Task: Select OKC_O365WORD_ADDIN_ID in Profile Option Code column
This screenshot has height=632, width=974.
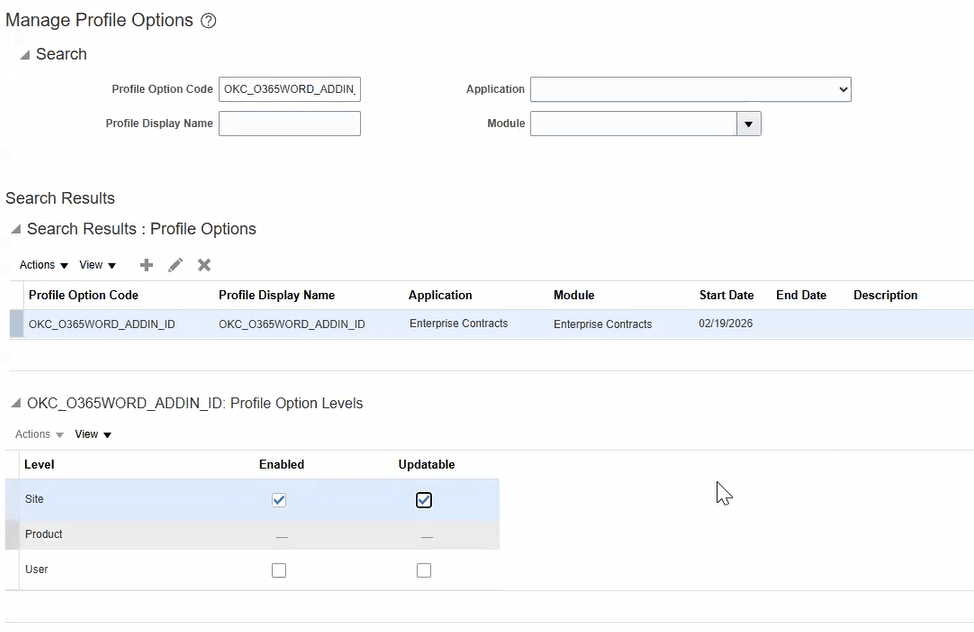Action: (x=102, y=324)
